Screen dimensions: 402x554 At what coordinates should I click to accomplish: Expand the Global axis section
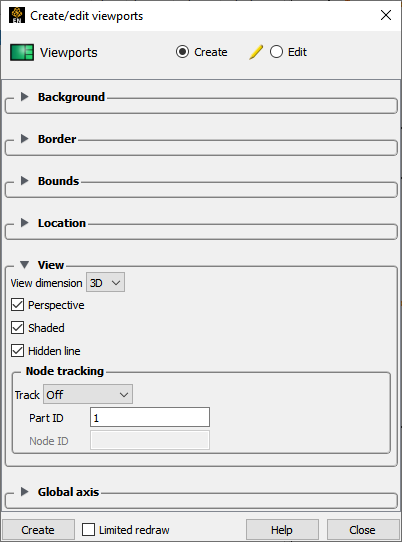(24, 491)
